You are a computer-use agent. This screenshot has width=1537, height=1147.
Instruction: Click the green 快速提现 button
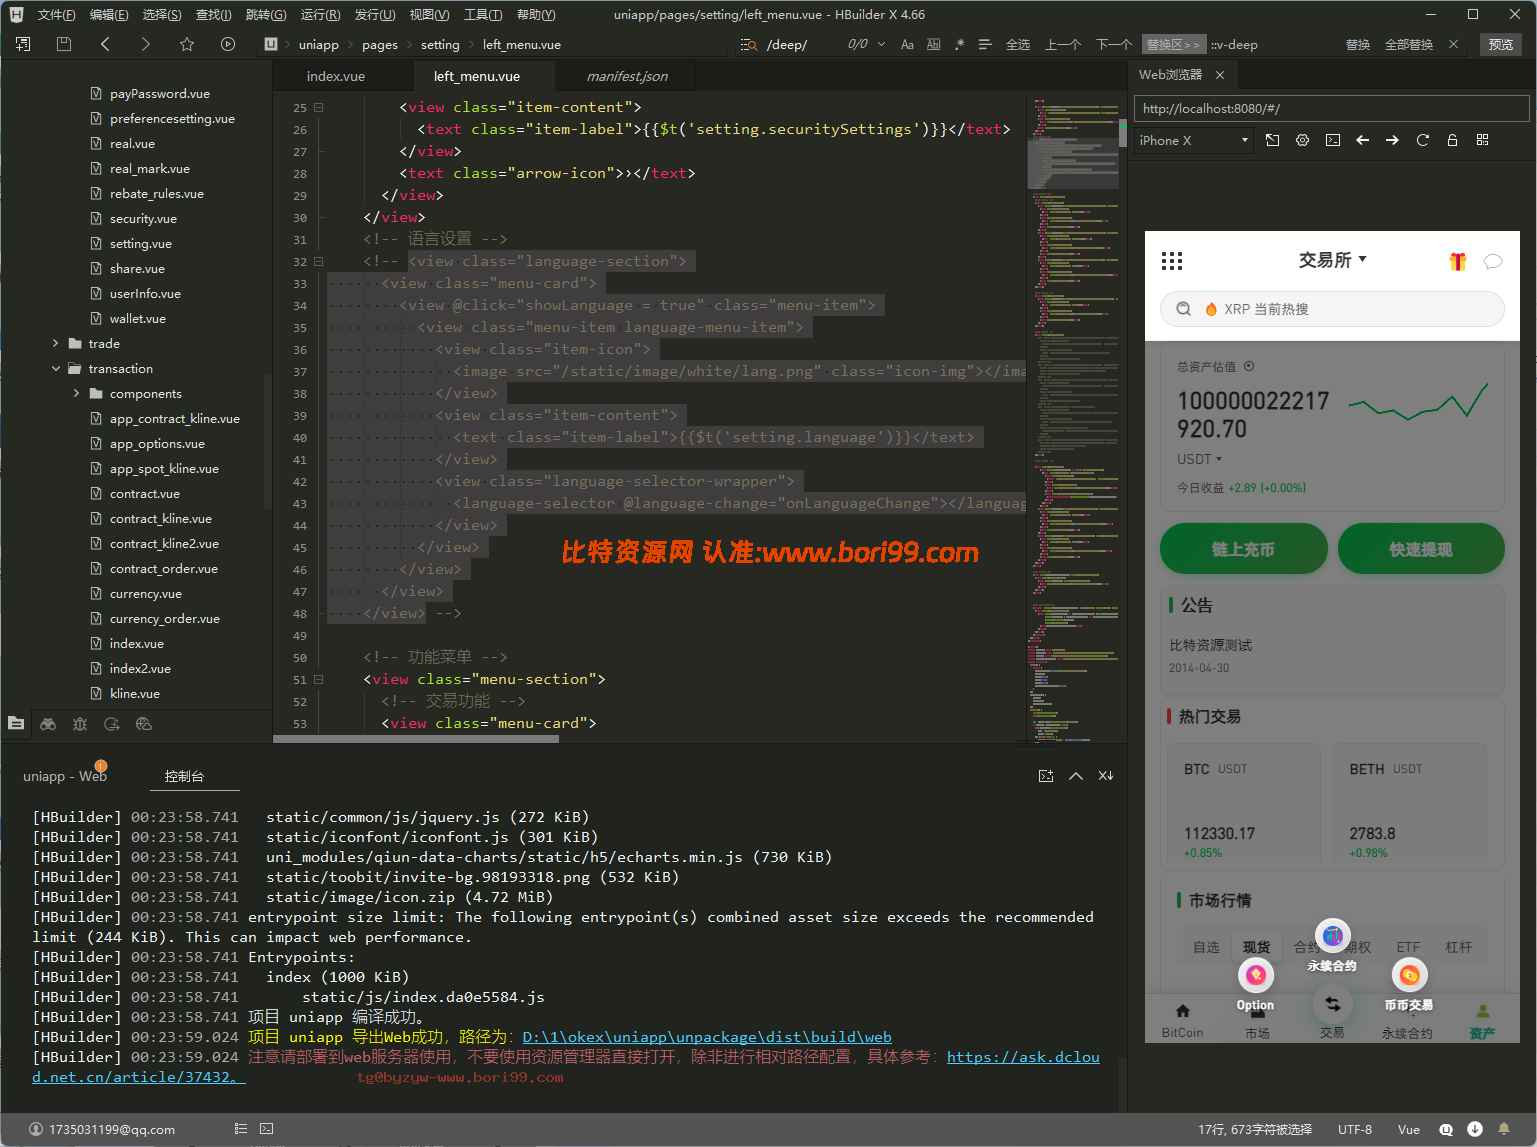(1421, 549)
